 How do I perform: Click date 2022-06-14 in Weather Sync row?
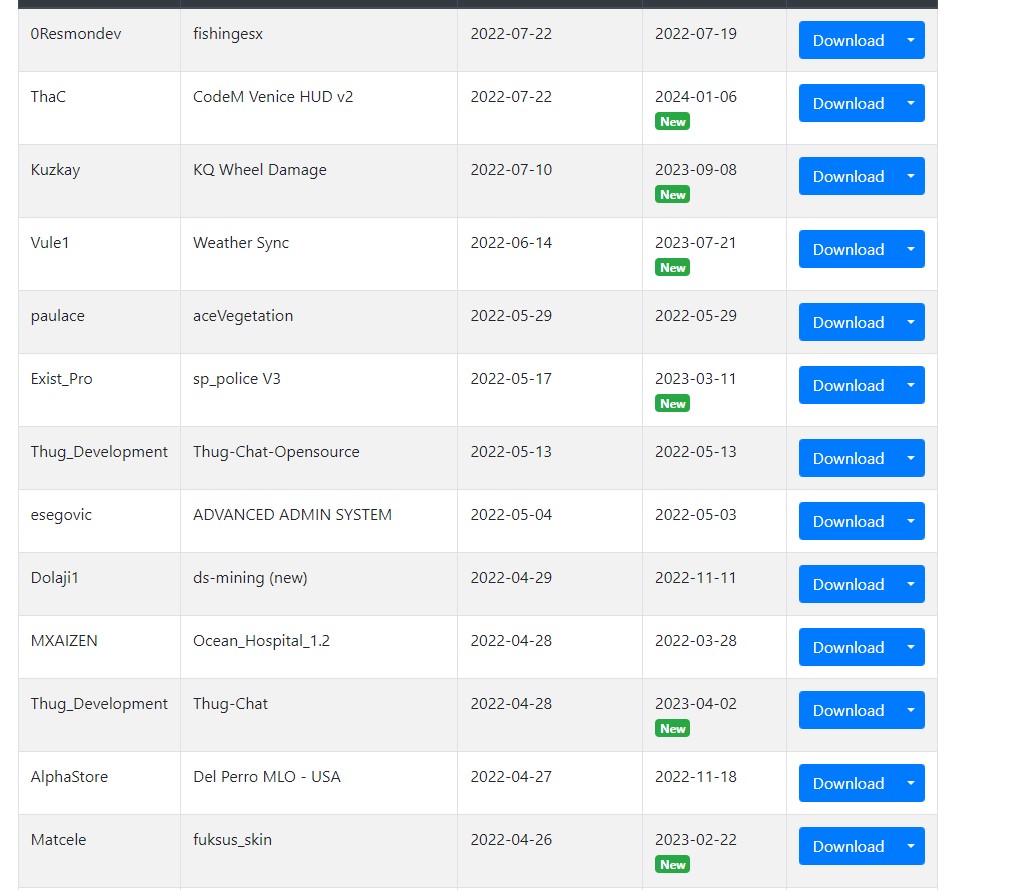[511, 243]
